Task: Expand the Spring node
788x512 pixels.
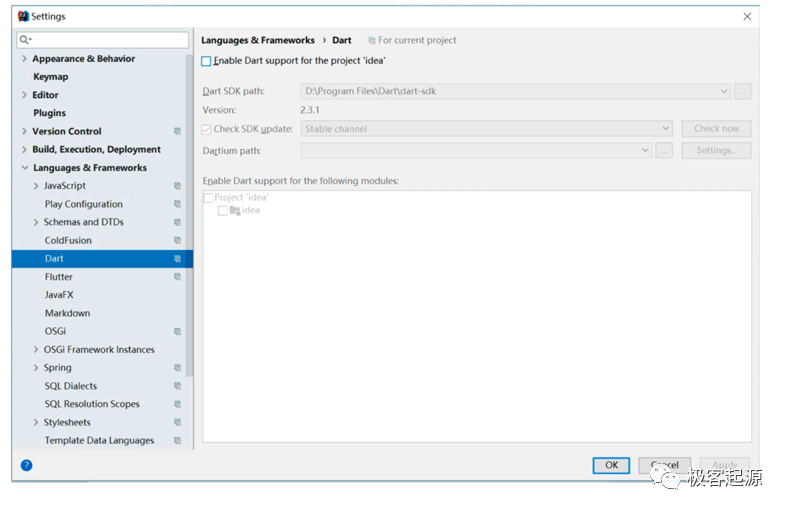Action: pyautogui.click(x=36, y=368)
